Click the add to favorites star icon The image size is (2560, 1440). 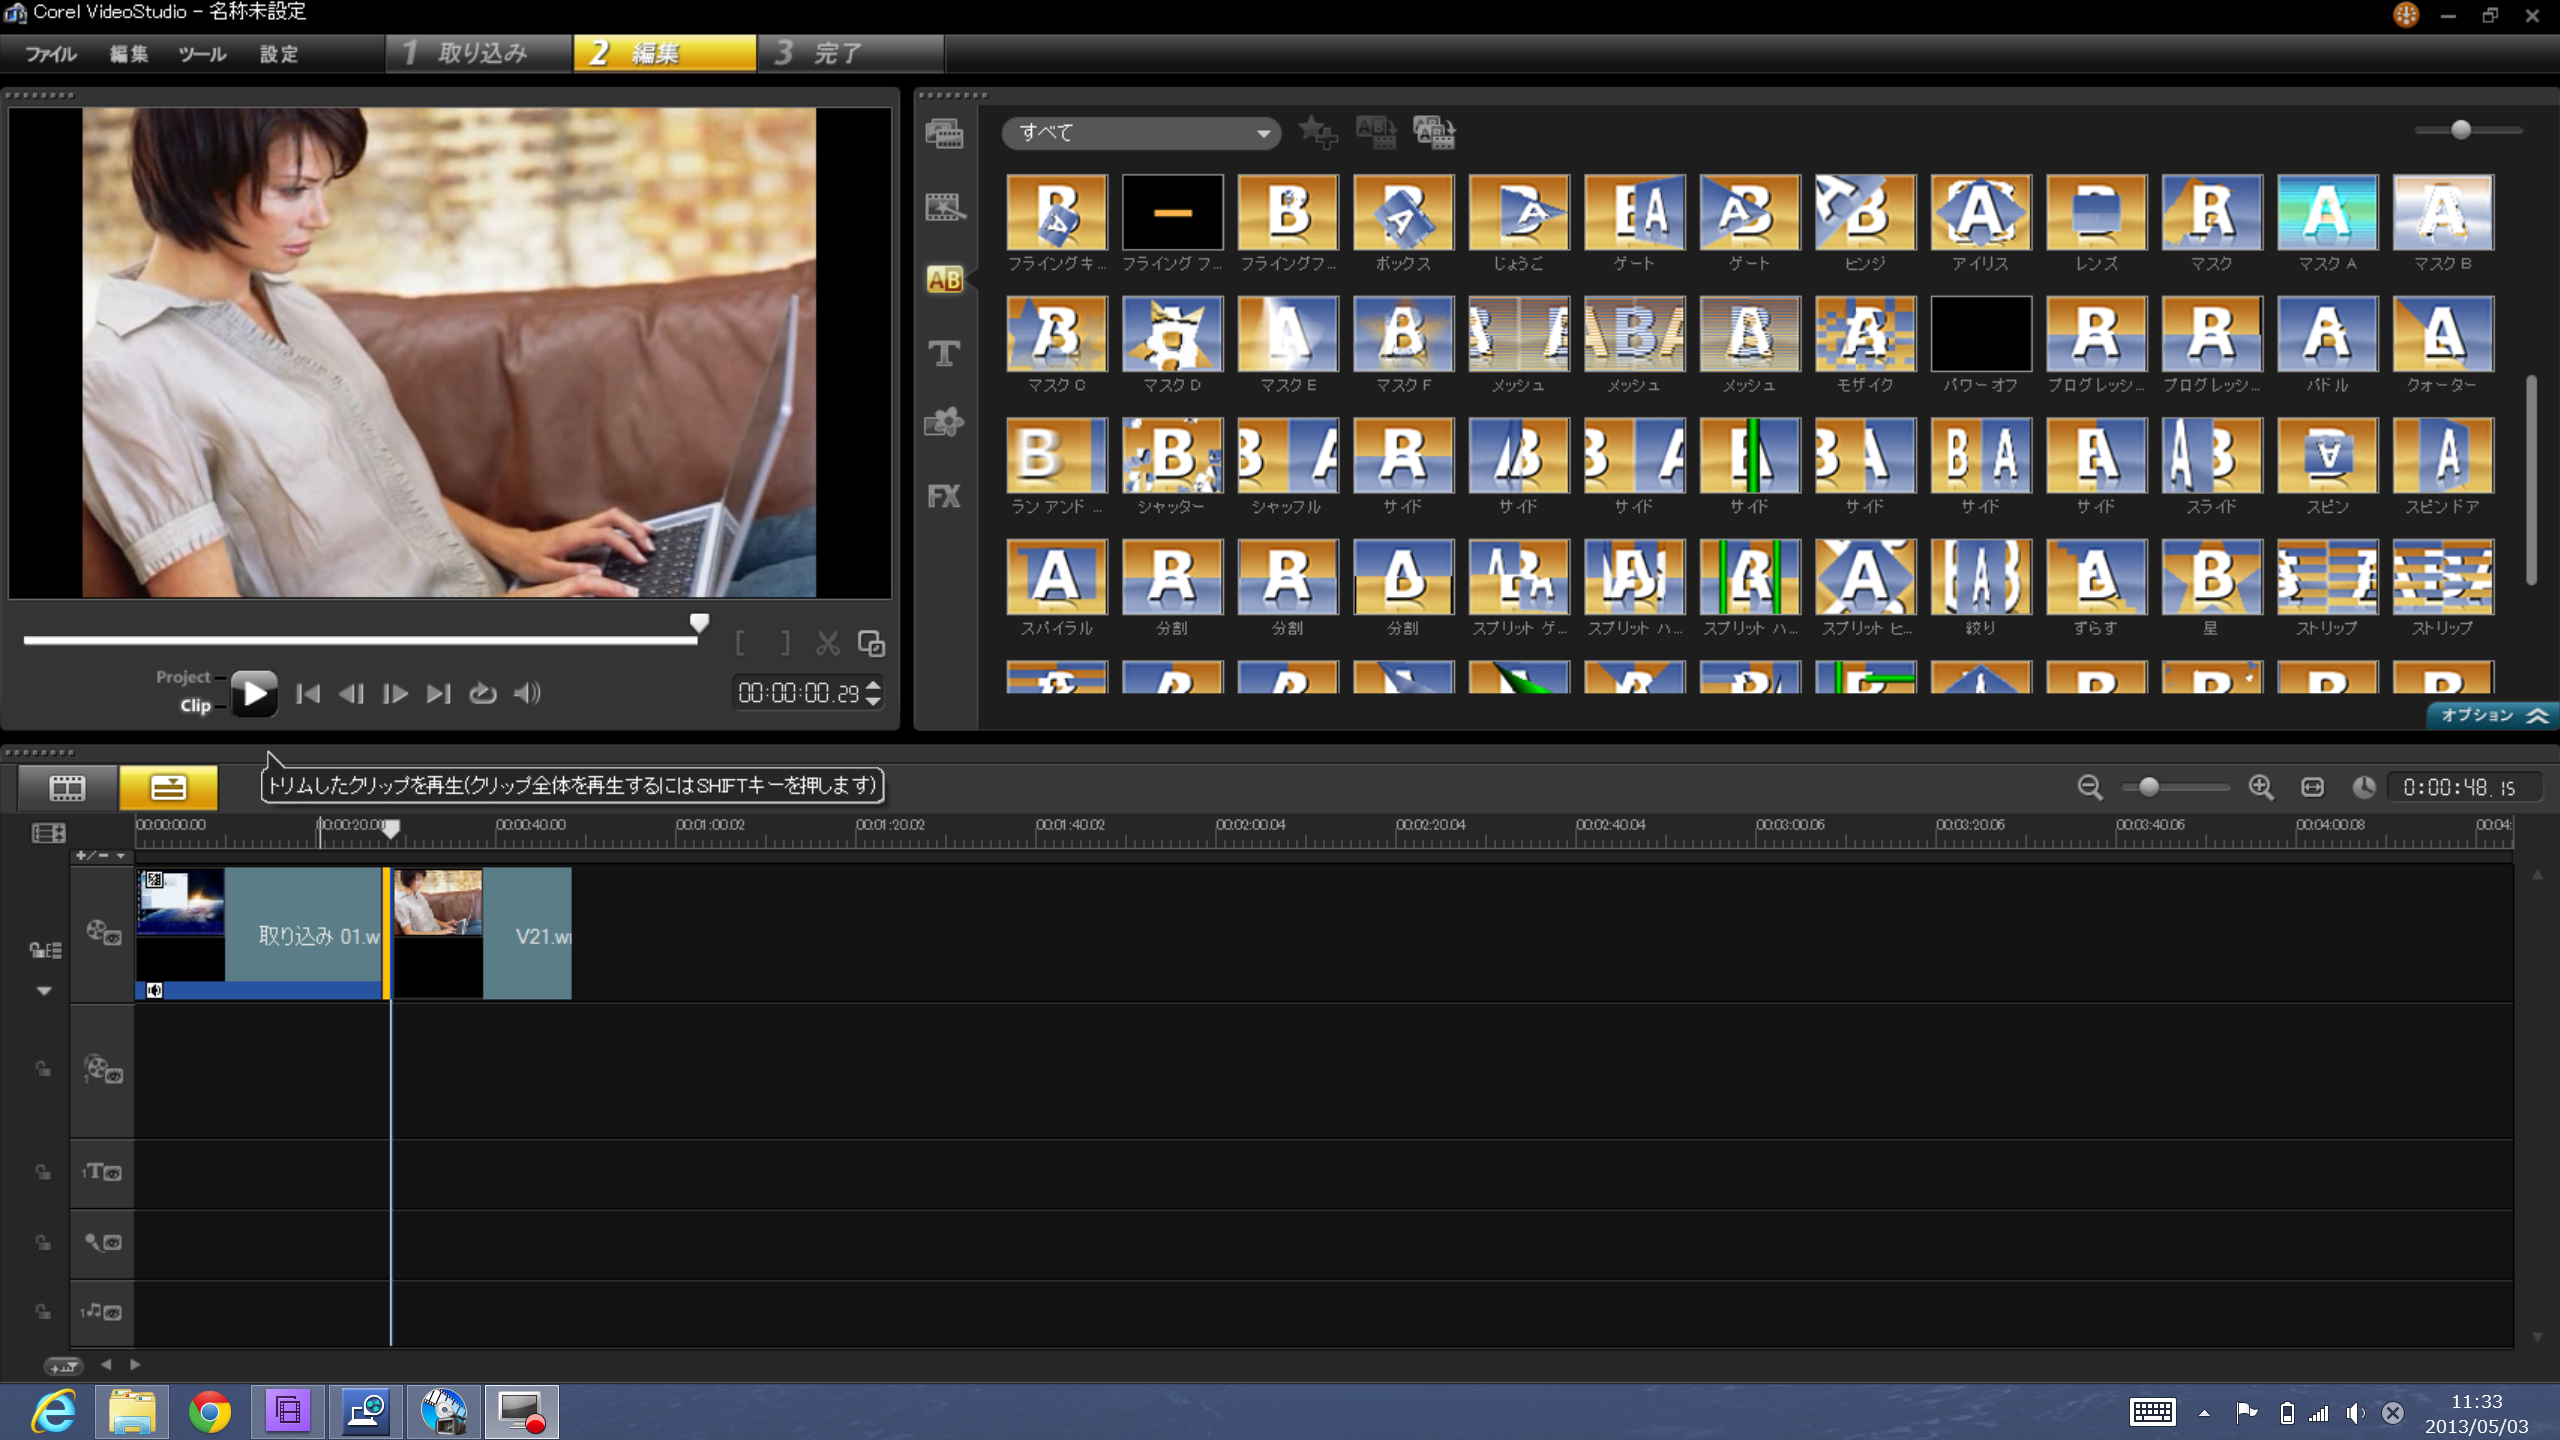1317,132
